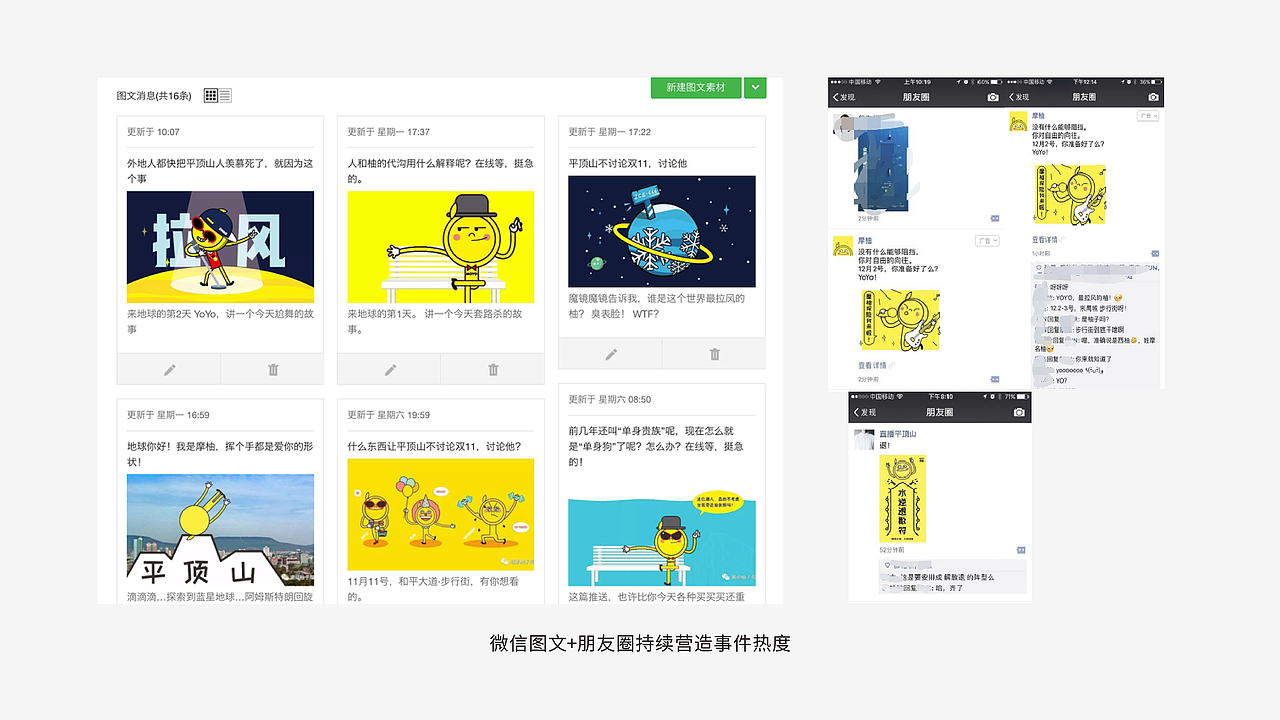Screen dimensions: 1280x720
Task: Expand the 广告 dropdown on the 摩柚 post
Action: pyautogui.click(x=987, y=239)
